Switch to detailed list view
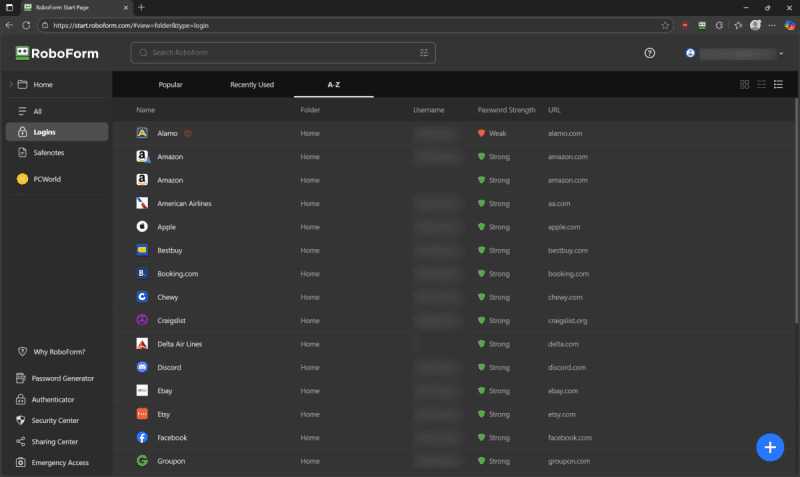 778,85
